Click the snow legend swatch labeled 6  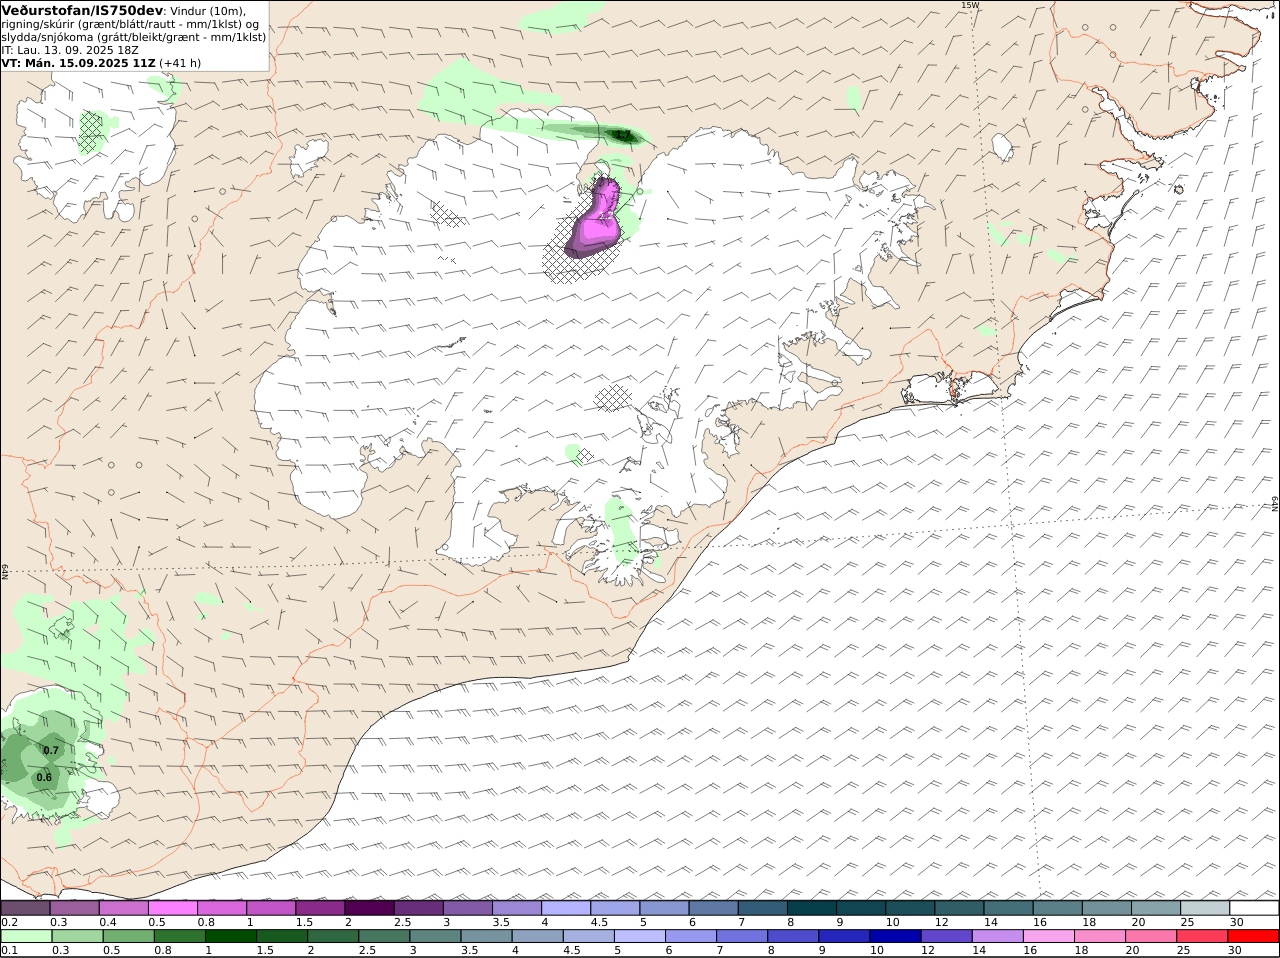[x=712, y=908]
